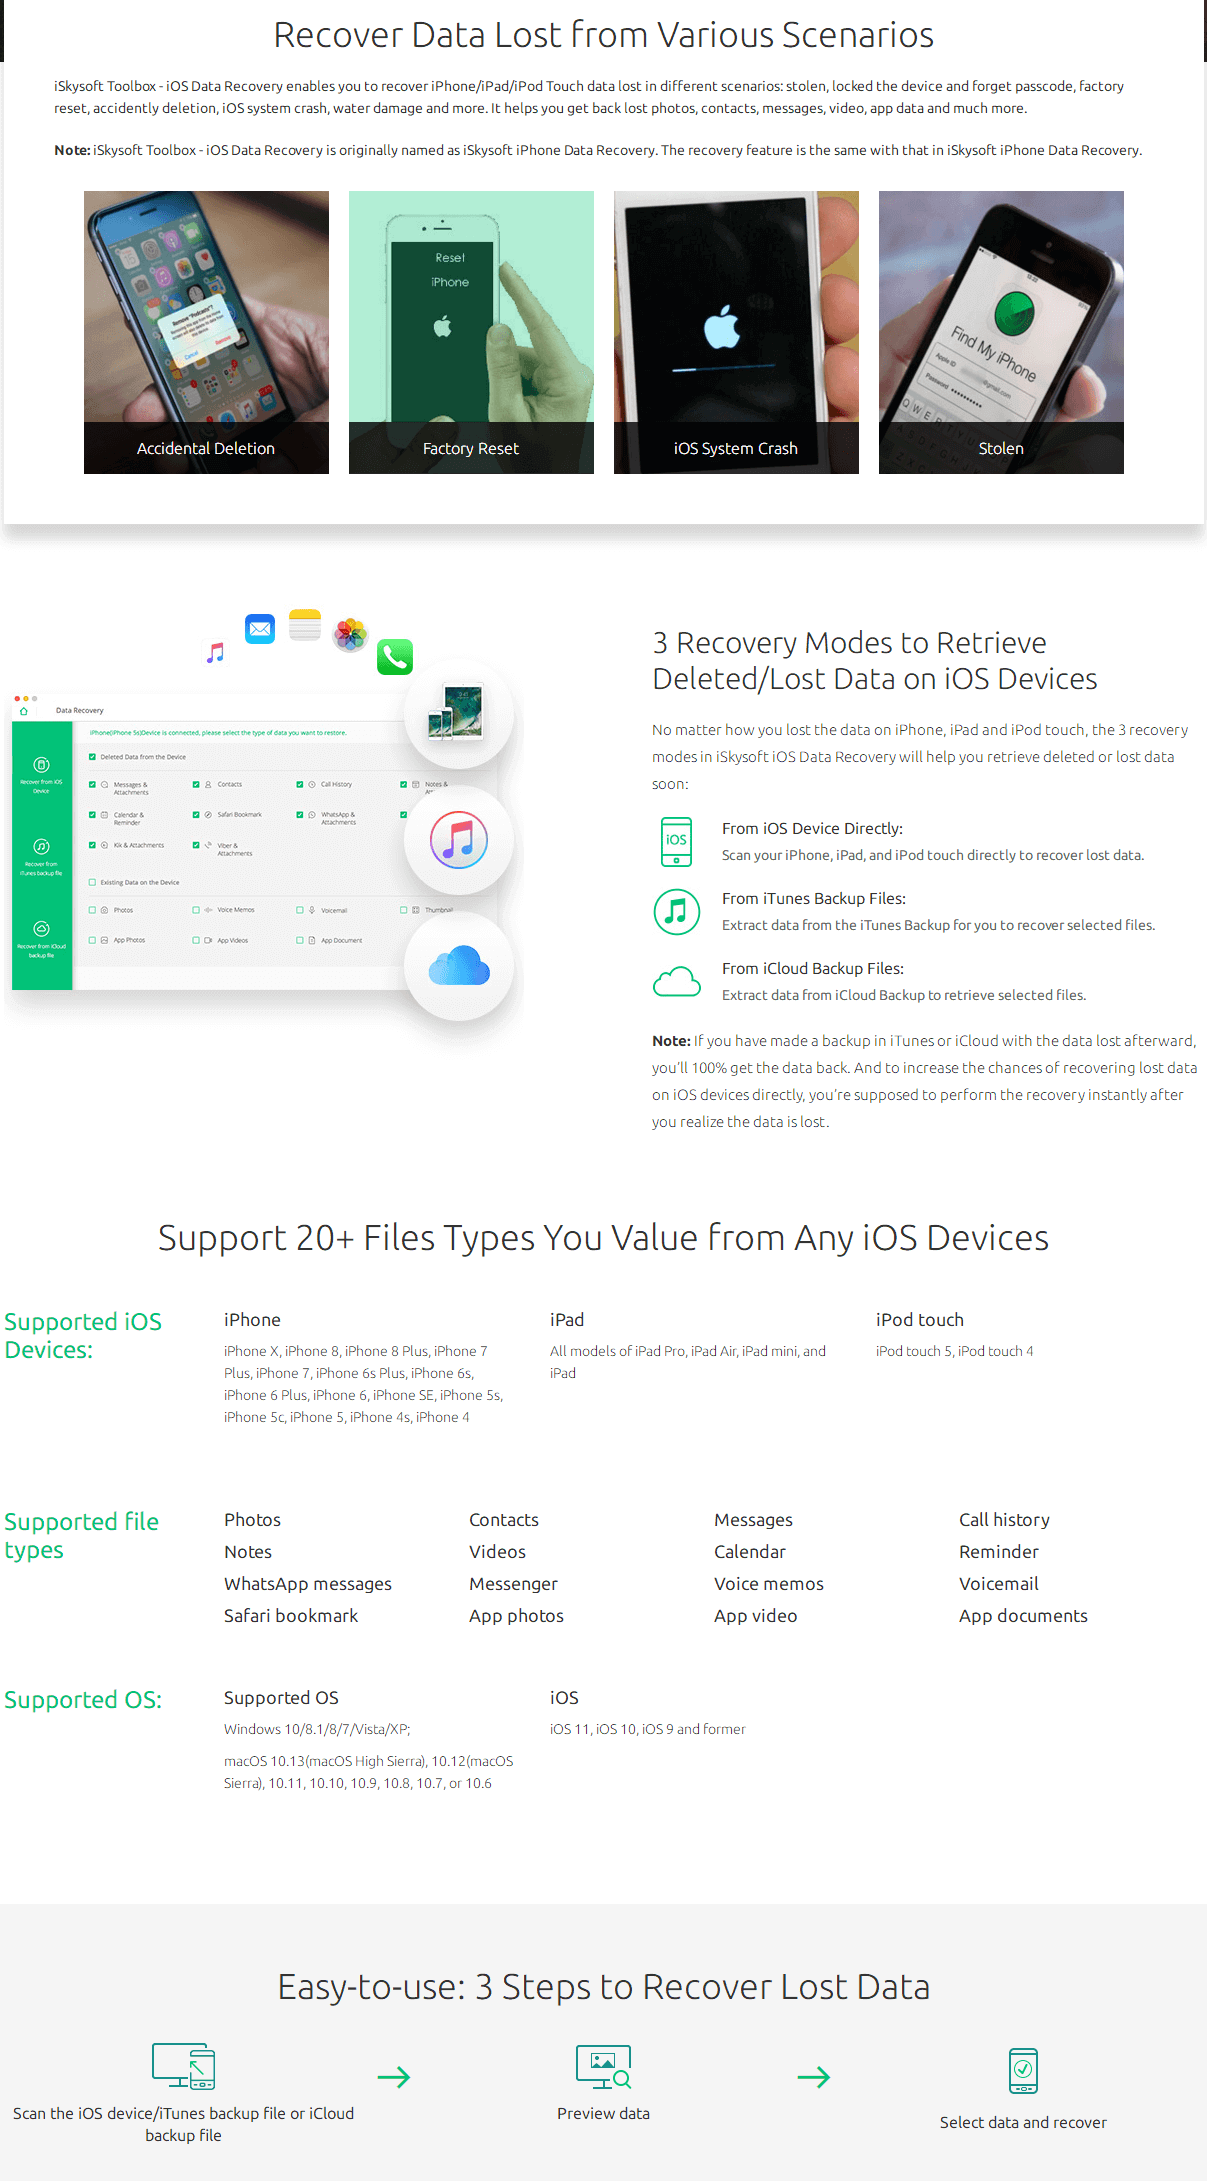Open the Factory Reset scenario image
The image size is (1207, 2181).
(471, 332)
